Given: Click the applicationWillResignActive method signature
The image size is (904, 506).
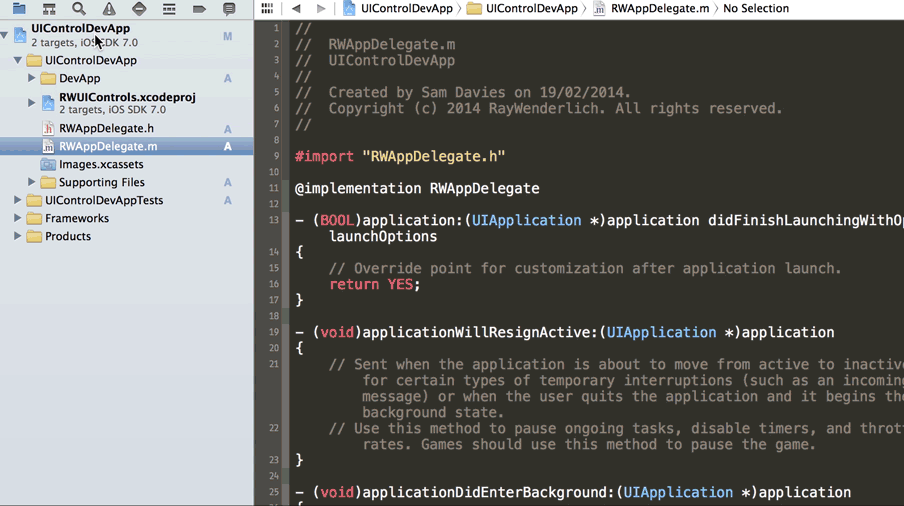Looking at the screenshot, I should click(x=564, y=333).
